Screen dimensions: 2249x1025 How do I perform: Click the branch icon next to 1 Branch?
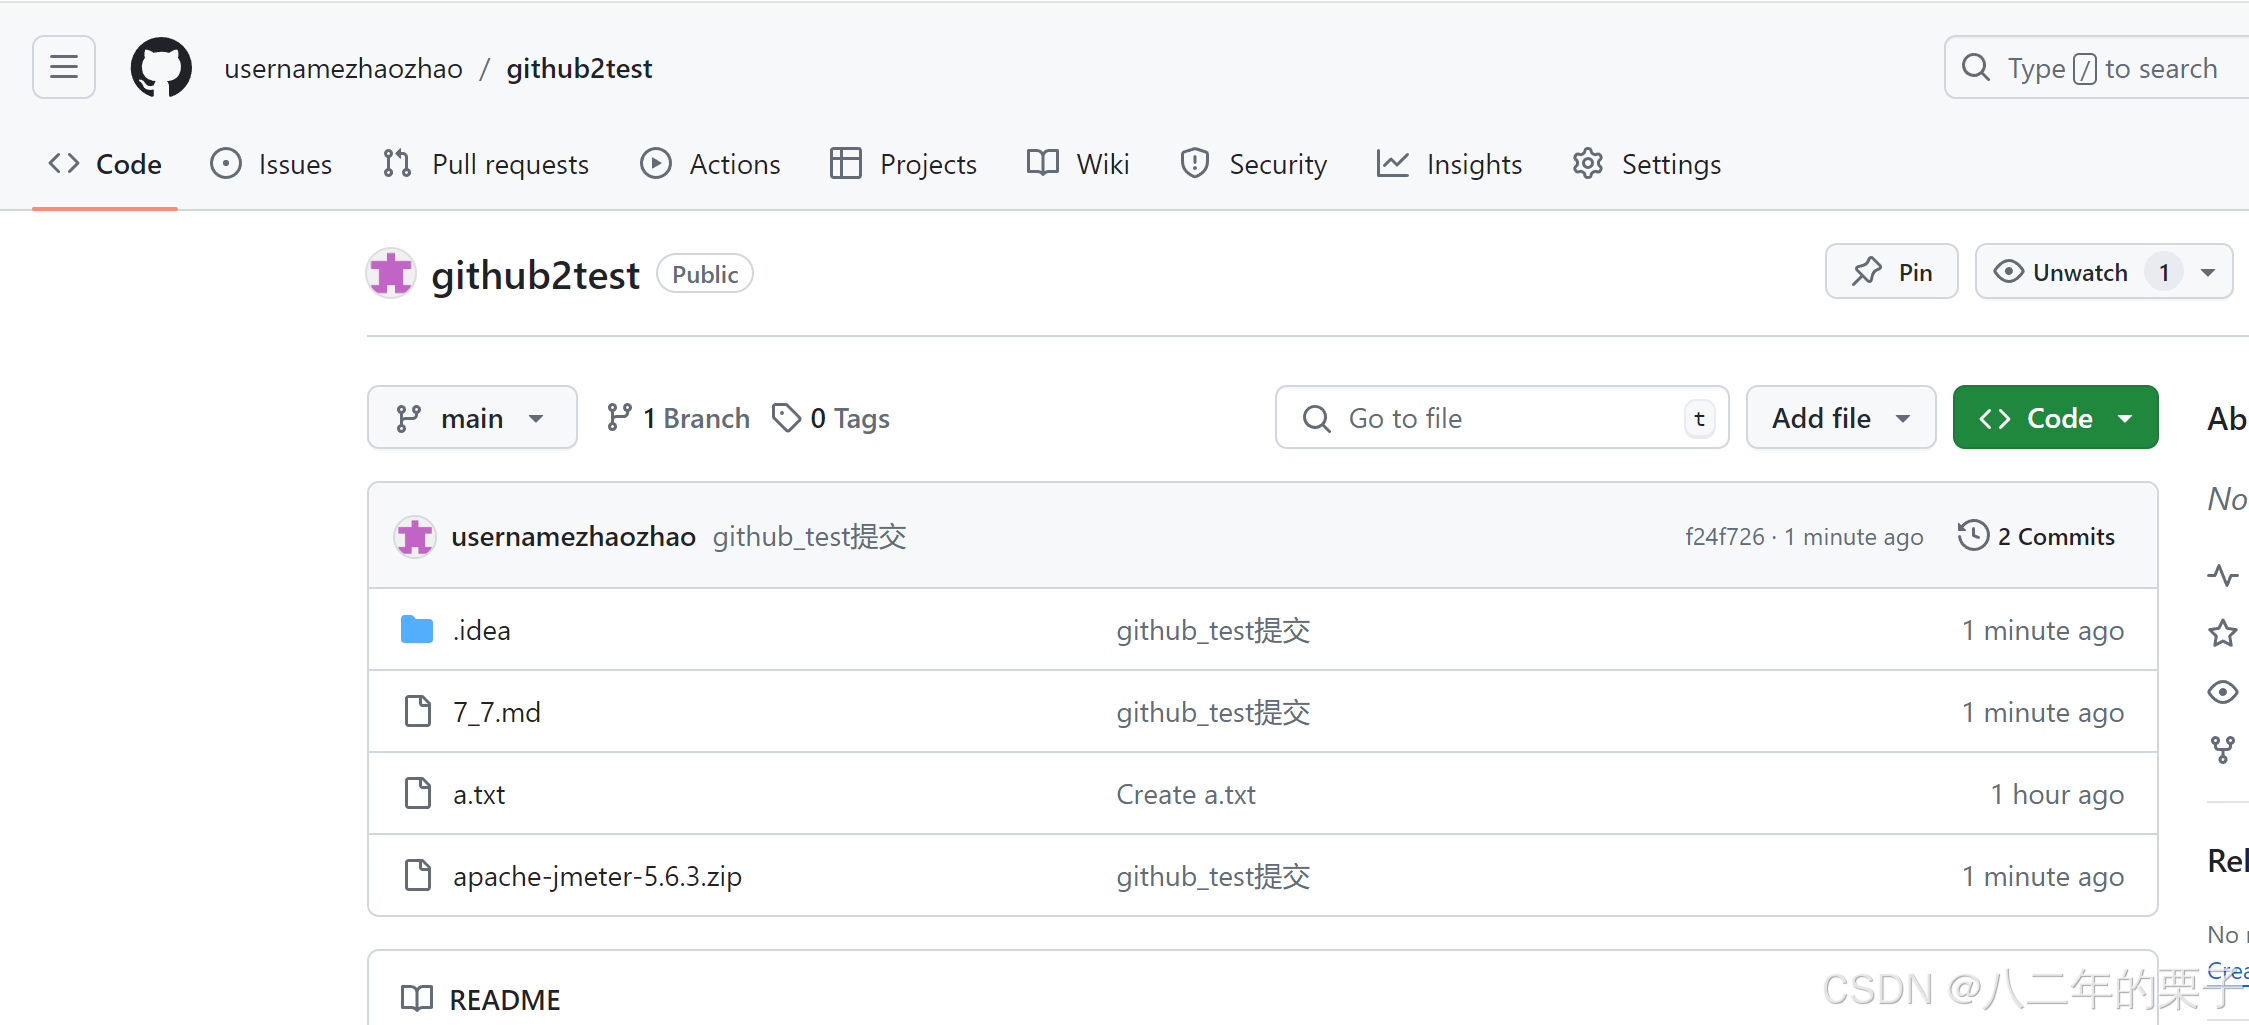619,418
